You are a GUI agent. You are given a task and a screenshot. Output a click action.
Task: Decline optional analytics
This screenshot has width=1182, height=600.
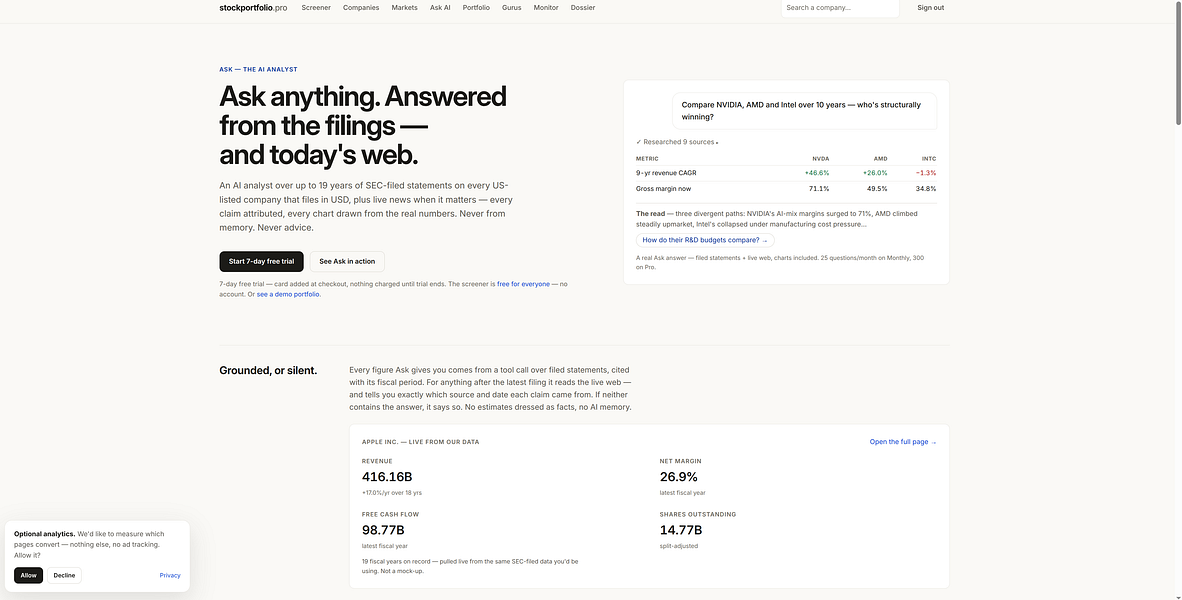click(64, 575)
